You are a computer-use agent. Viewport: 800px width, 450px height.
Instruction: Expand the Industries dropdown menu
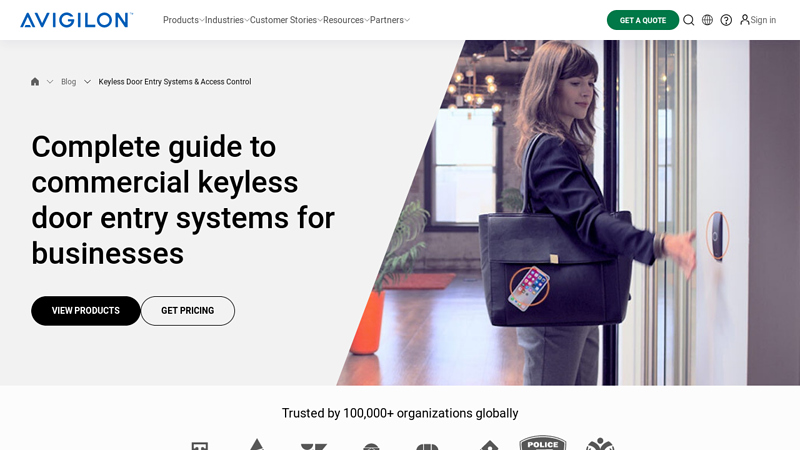tap(226, 20)
